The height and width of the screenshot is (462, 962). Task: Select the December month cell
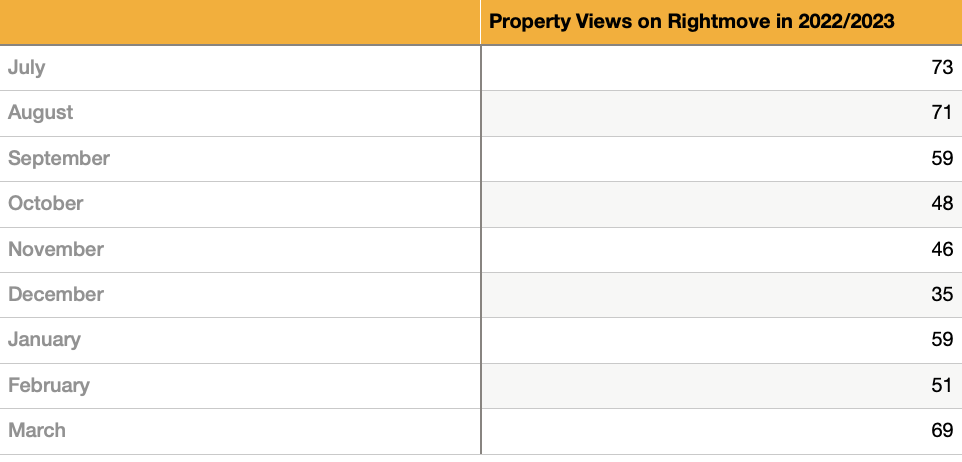(x=56, y=294)
